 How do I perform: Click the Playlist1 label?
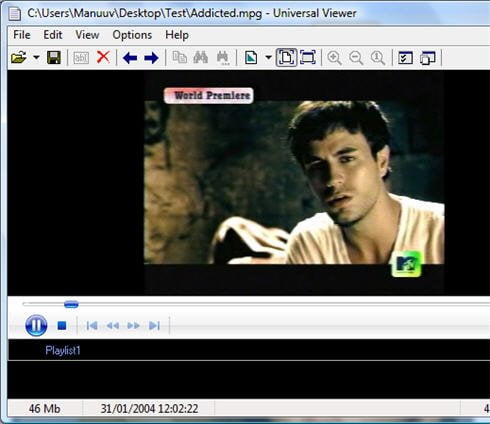63,350
